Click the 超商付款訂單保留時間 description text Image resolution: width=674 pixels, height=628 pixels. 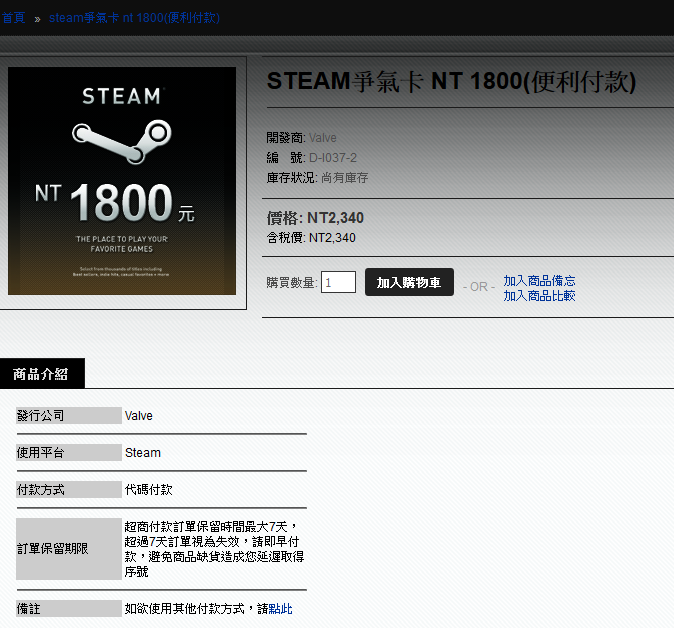click(214, 549)
